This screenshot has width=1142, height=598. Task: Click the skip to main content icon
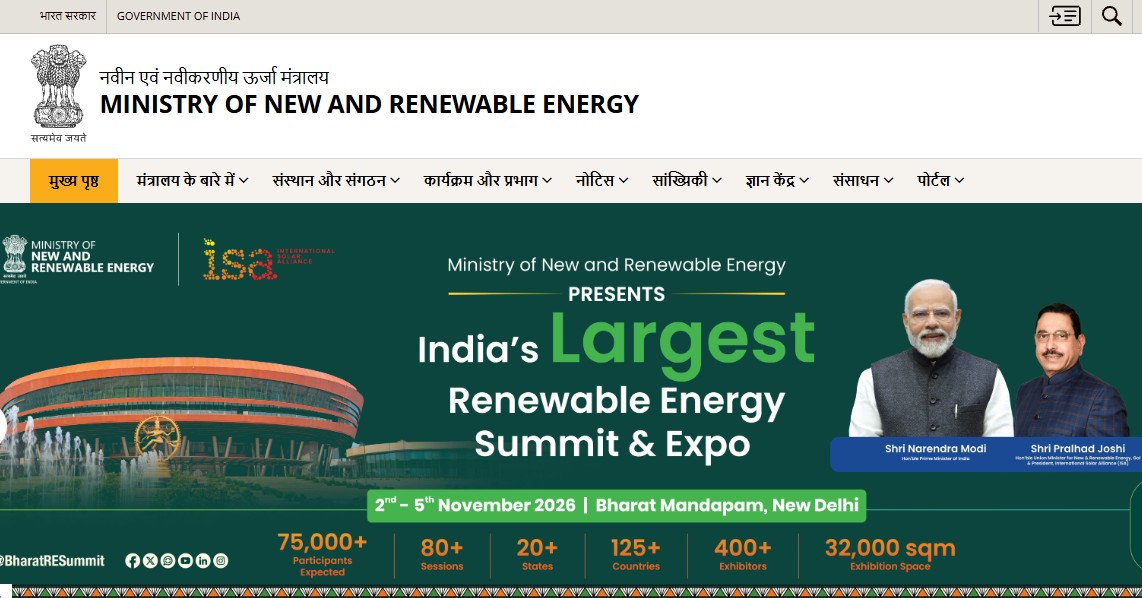pyautogui.click(x=1064, y=16)
